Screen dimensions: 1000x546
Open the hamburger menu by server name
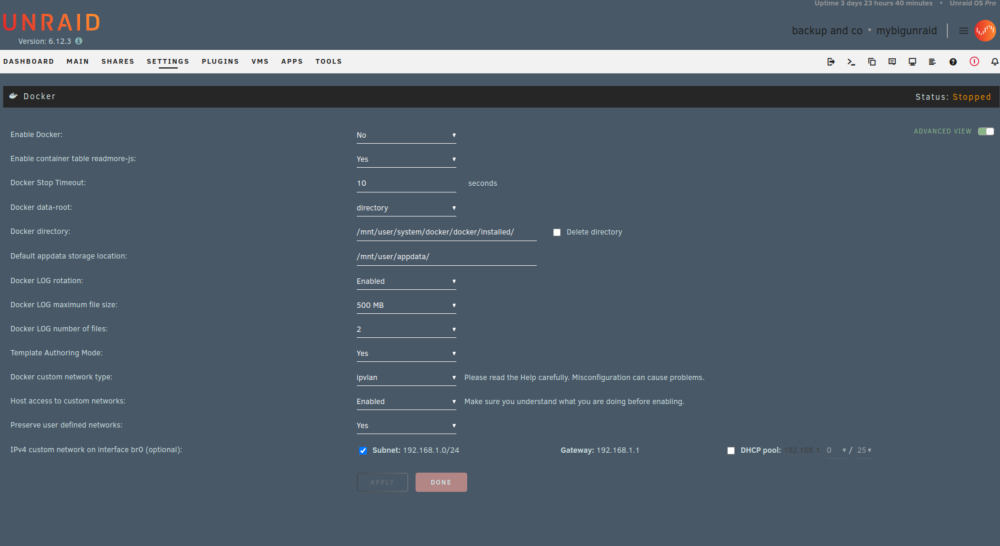tap(963, 31)
